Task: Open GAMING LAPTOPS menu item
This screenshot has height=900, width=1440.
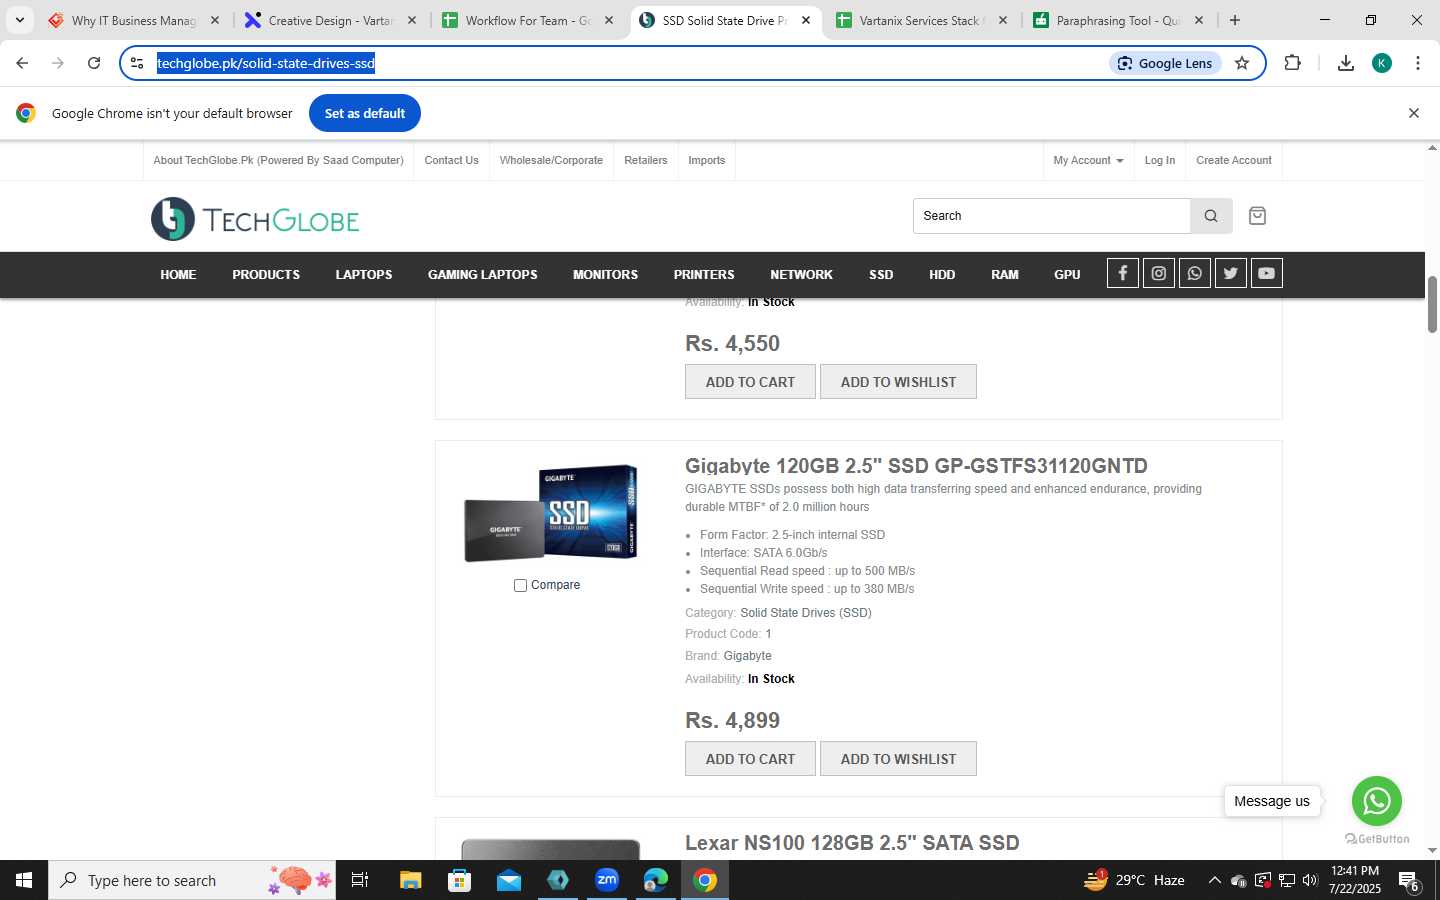Action: pyautogui.click(x=483, y=274)
